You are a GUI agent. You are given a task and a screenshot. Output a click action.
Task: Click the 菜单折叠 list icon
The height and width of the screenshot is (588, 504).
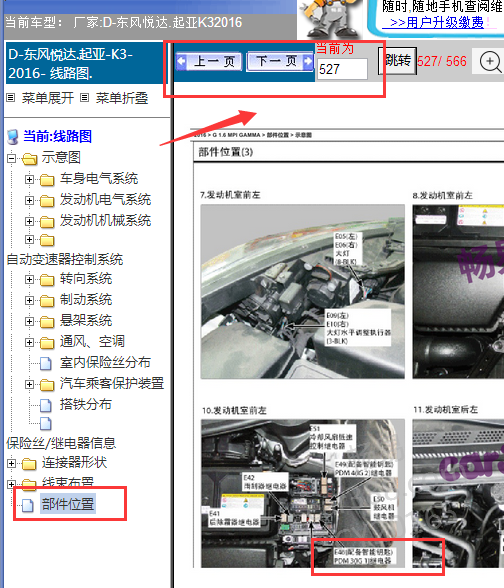(x=85, y=98)
